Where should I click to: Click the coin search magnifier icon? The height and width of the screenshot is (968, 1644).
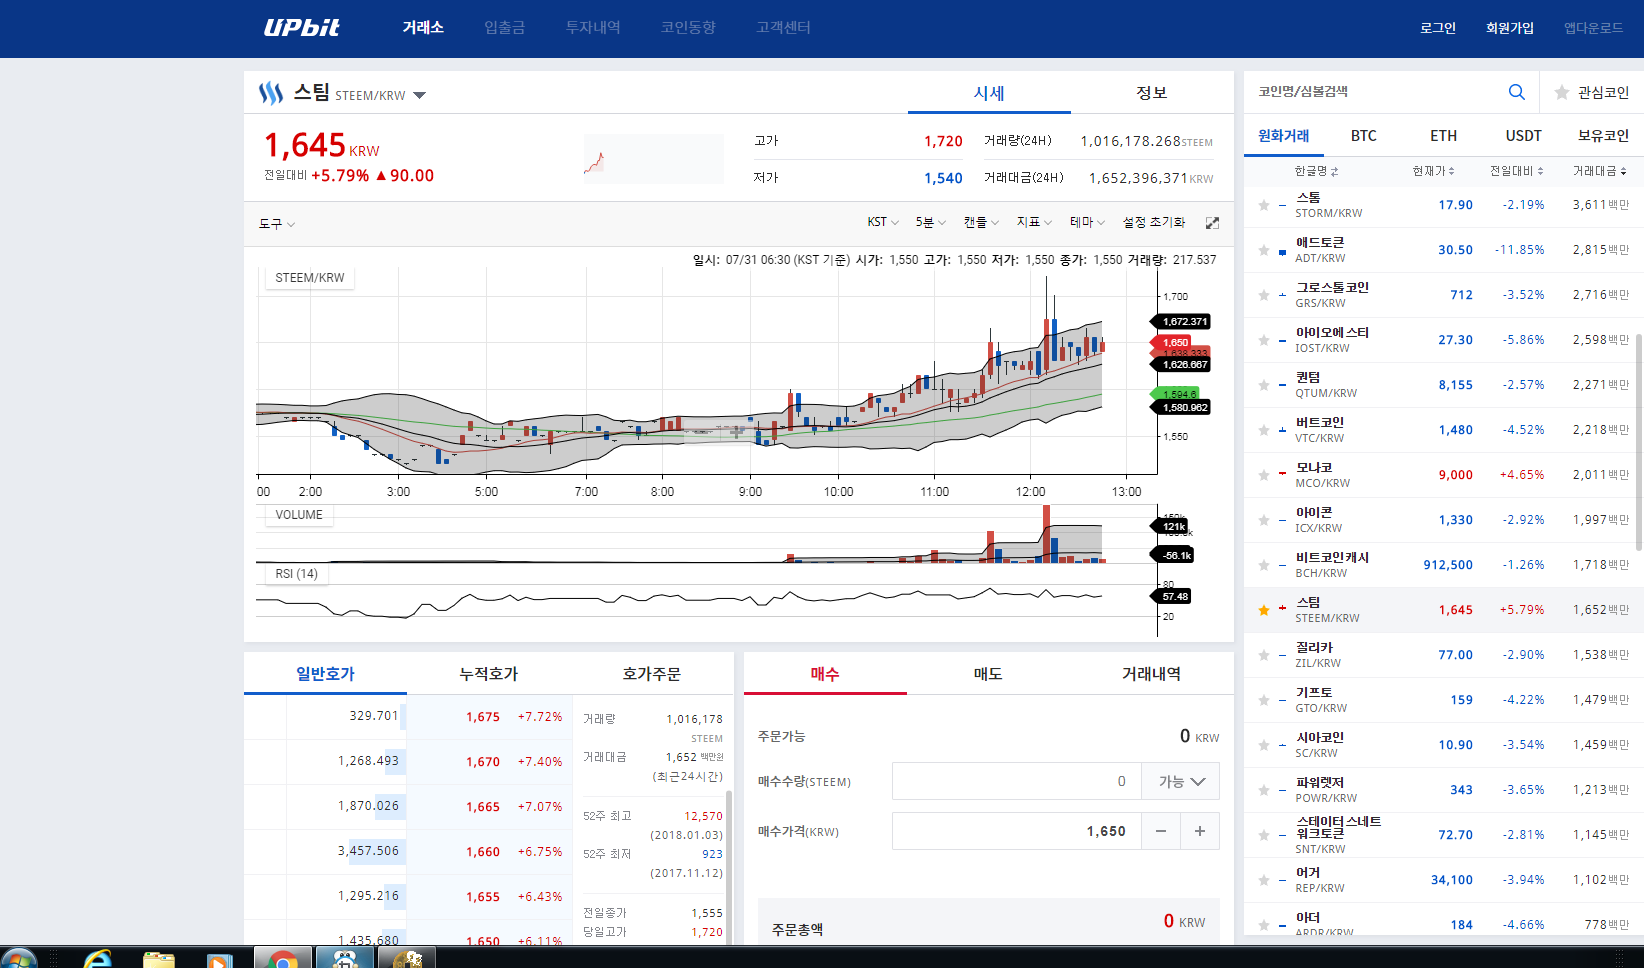(x=1516, y=92)
